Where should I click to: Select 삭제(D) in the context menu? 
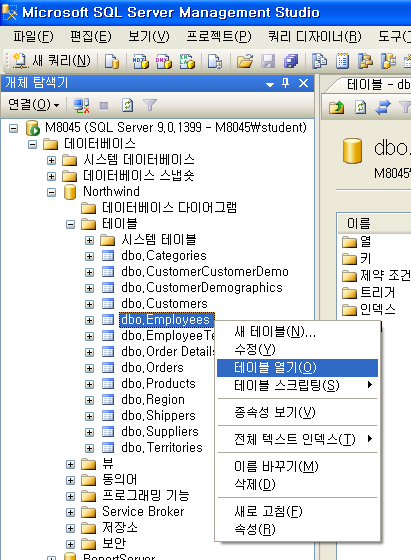click(297, 484)
